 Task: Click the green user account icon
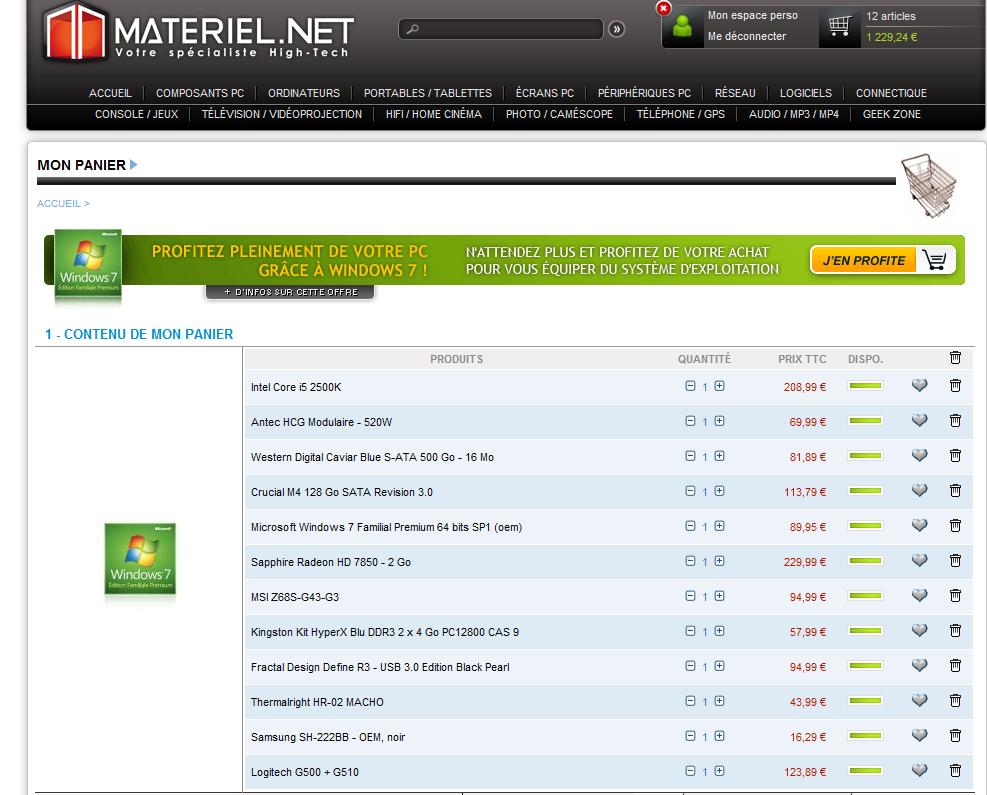[x=683, y=27]
